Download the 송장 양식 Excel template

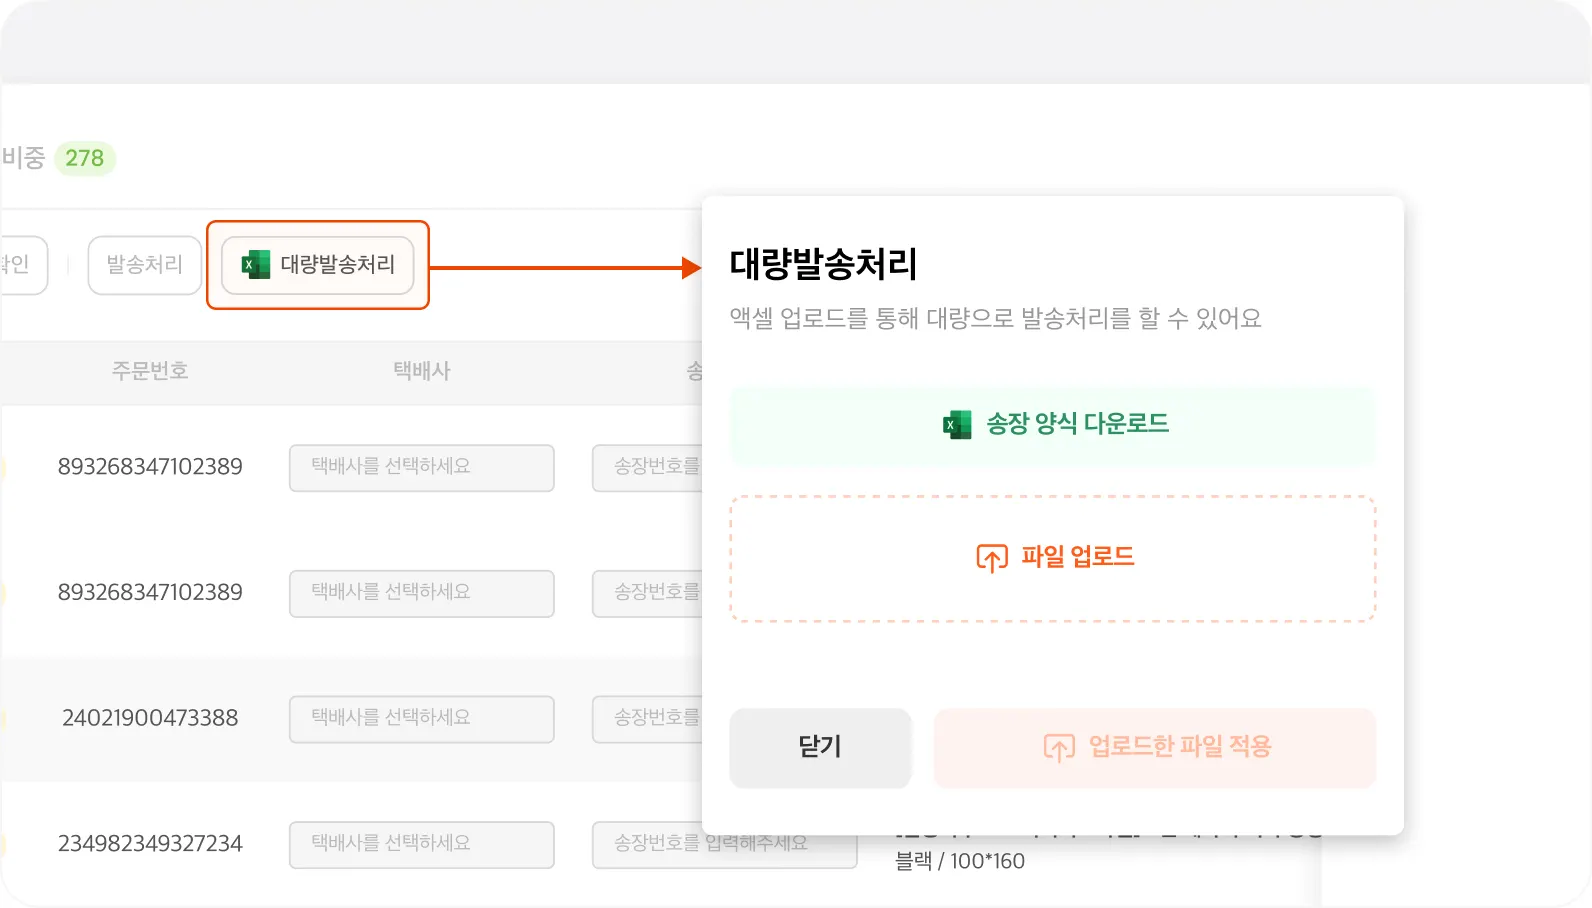[x=1053, y=424]
